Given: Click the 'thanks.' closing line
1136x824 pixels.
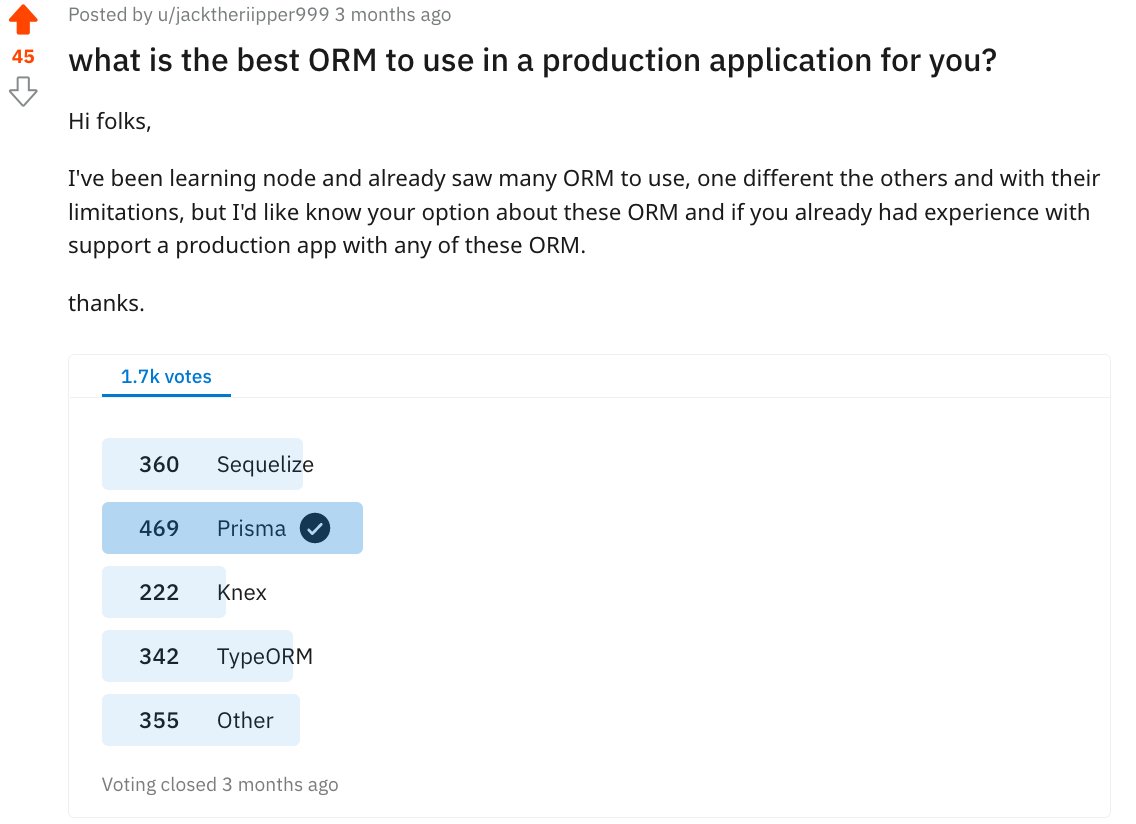Looking at the screenshot, I should [106, 303].
